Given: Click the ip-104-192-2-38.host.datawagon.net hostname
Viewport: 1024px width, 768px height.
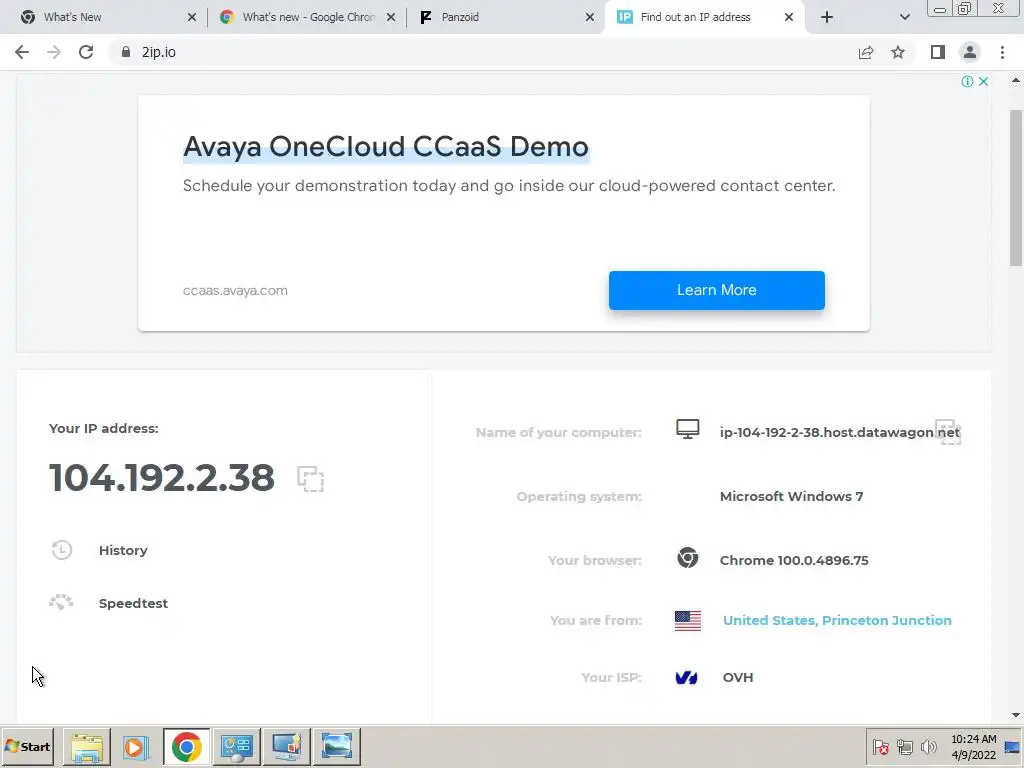Looking at the screenshot, I should (x=840, y=432).
